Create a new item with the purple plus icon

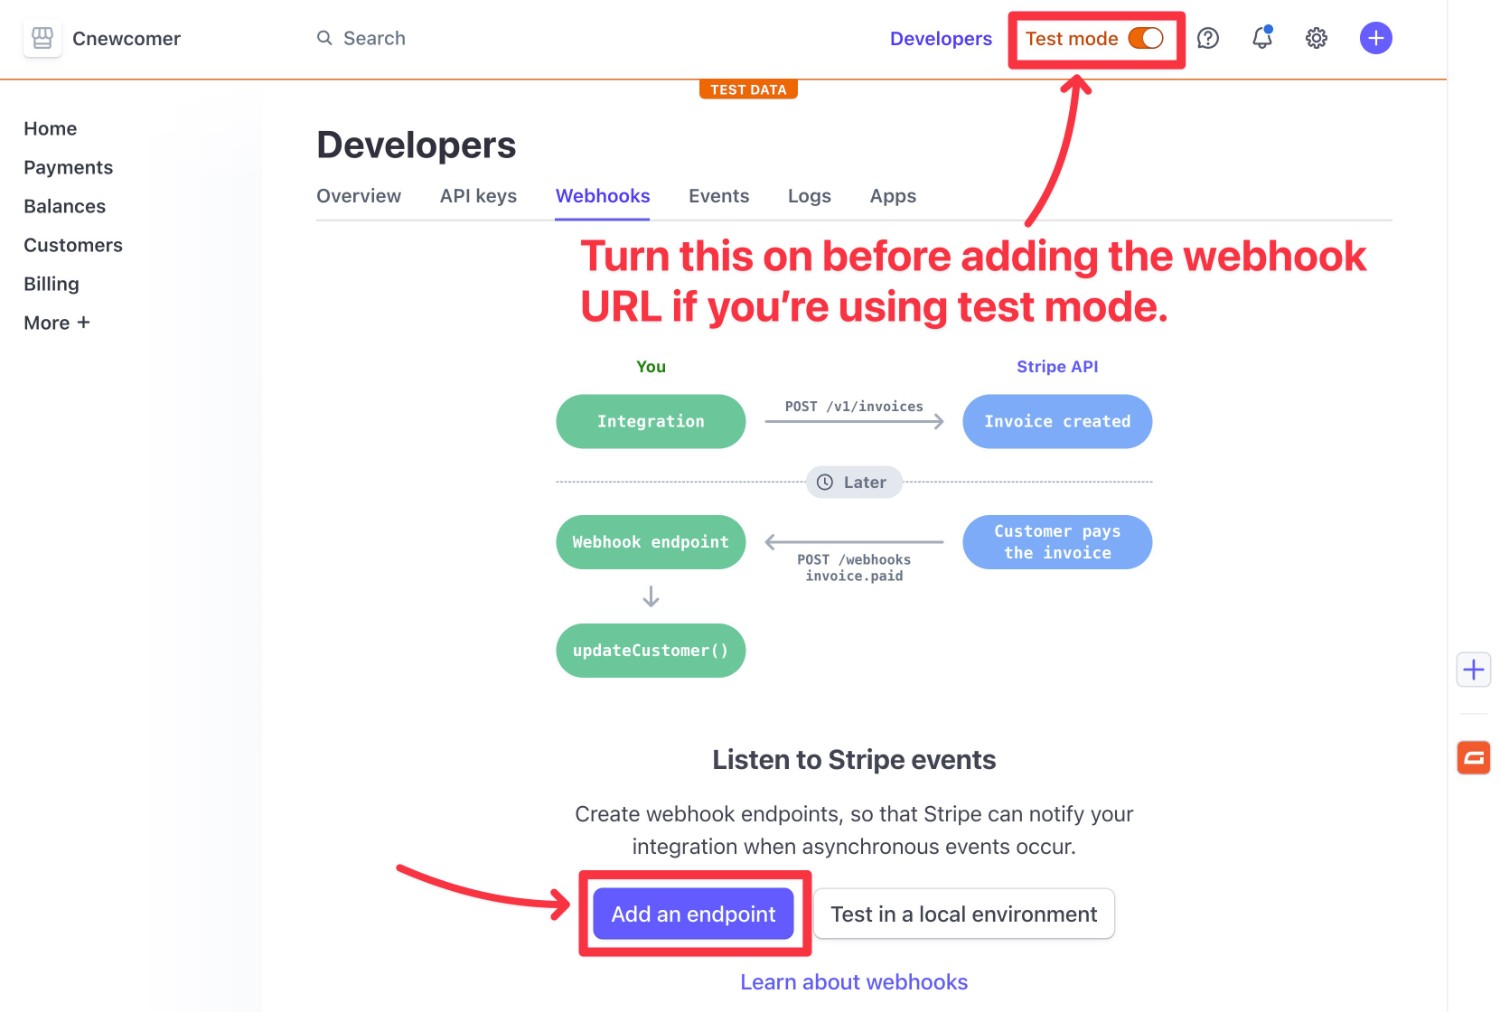coord(1376,38)
